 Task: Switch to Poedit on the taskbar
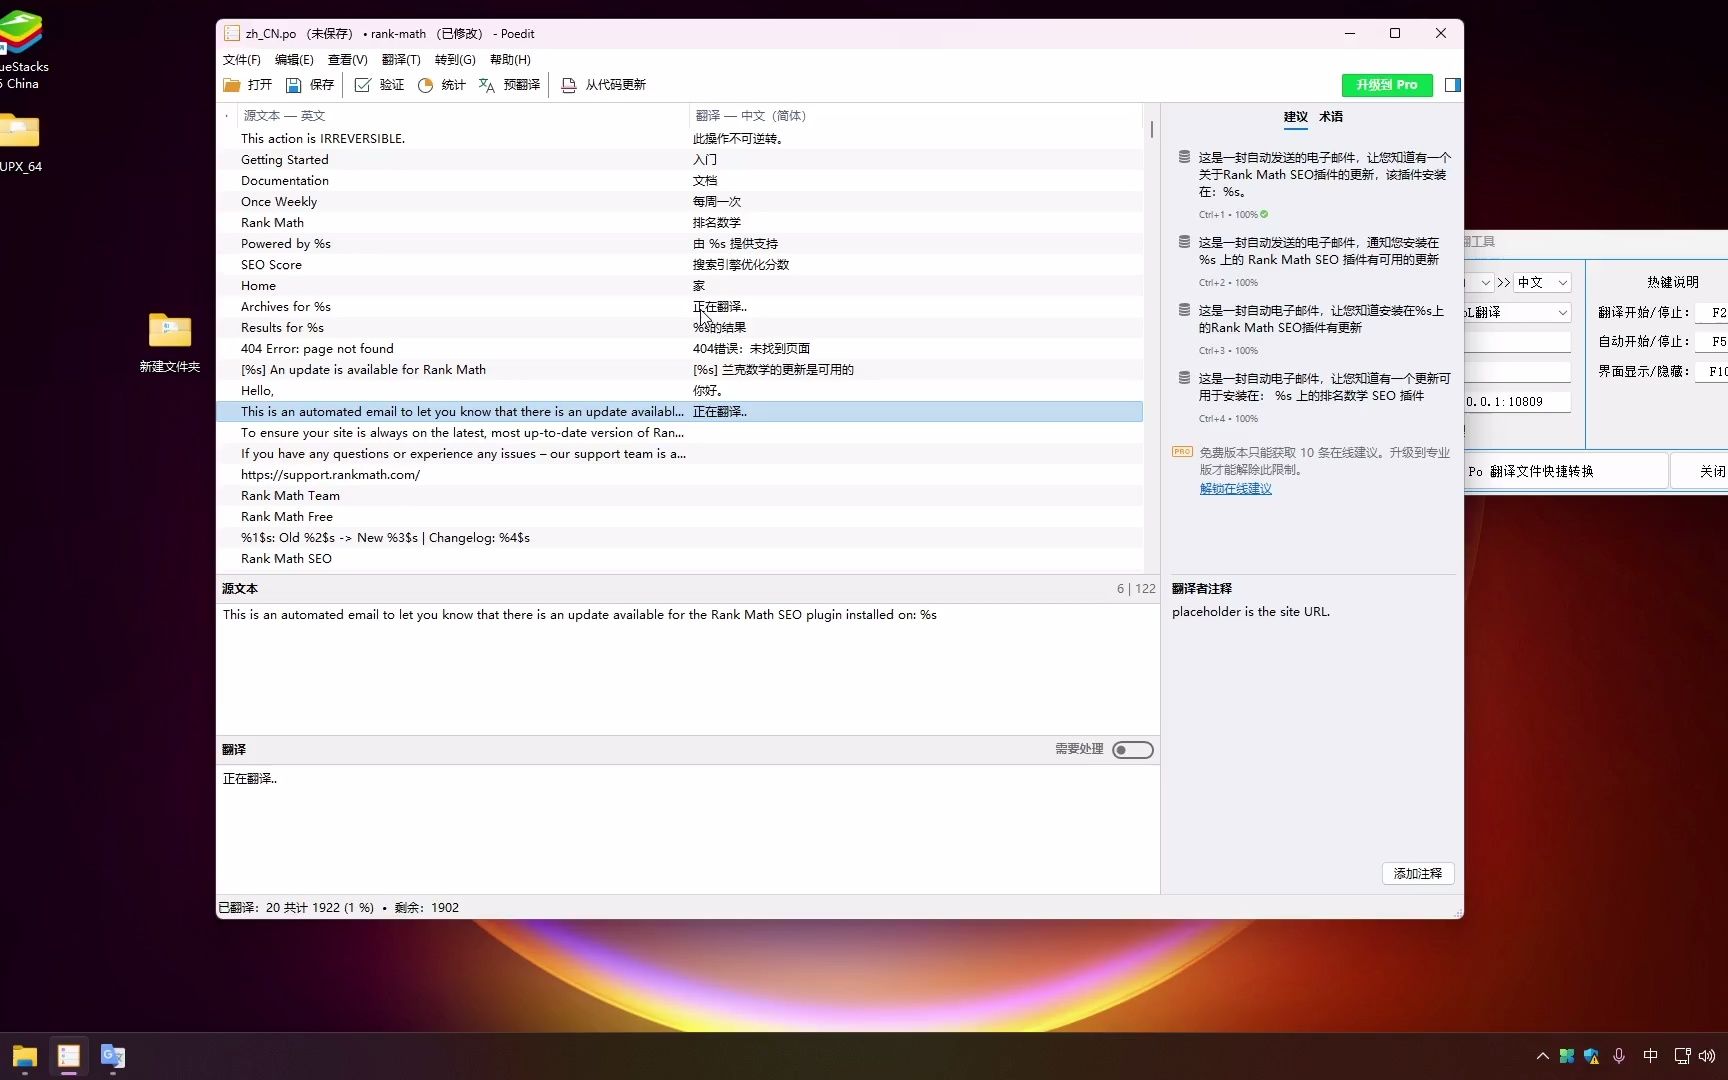click(69, 1056)
